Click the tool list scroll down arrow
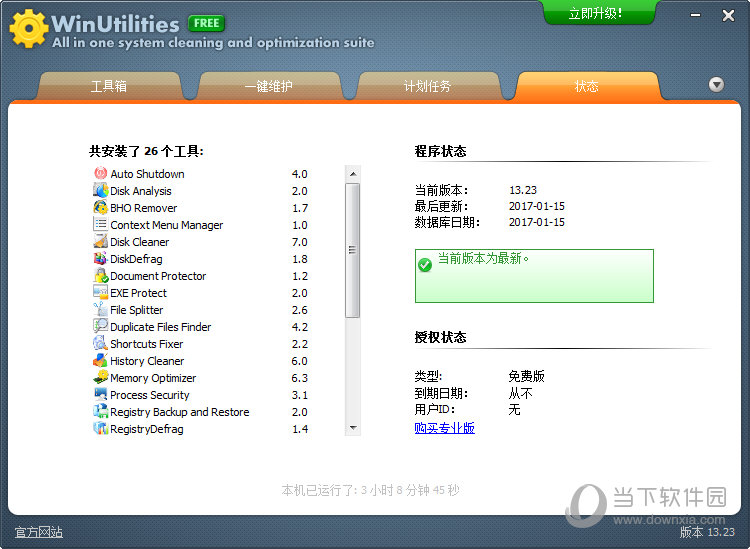Image resolution: width=750 pixels, height=549 pixels. tap(353, 428)
